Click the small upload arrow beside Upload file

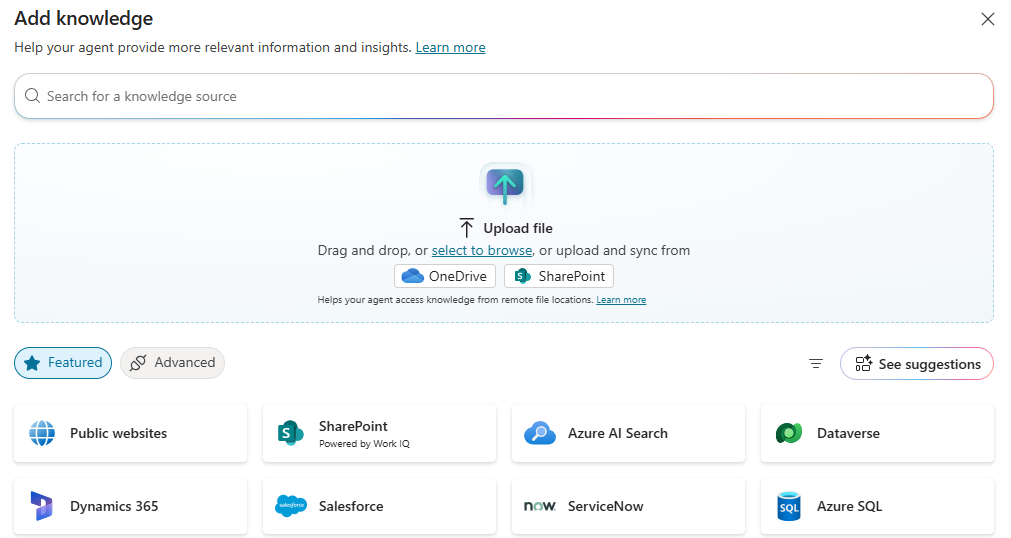(x=467, y=228)
